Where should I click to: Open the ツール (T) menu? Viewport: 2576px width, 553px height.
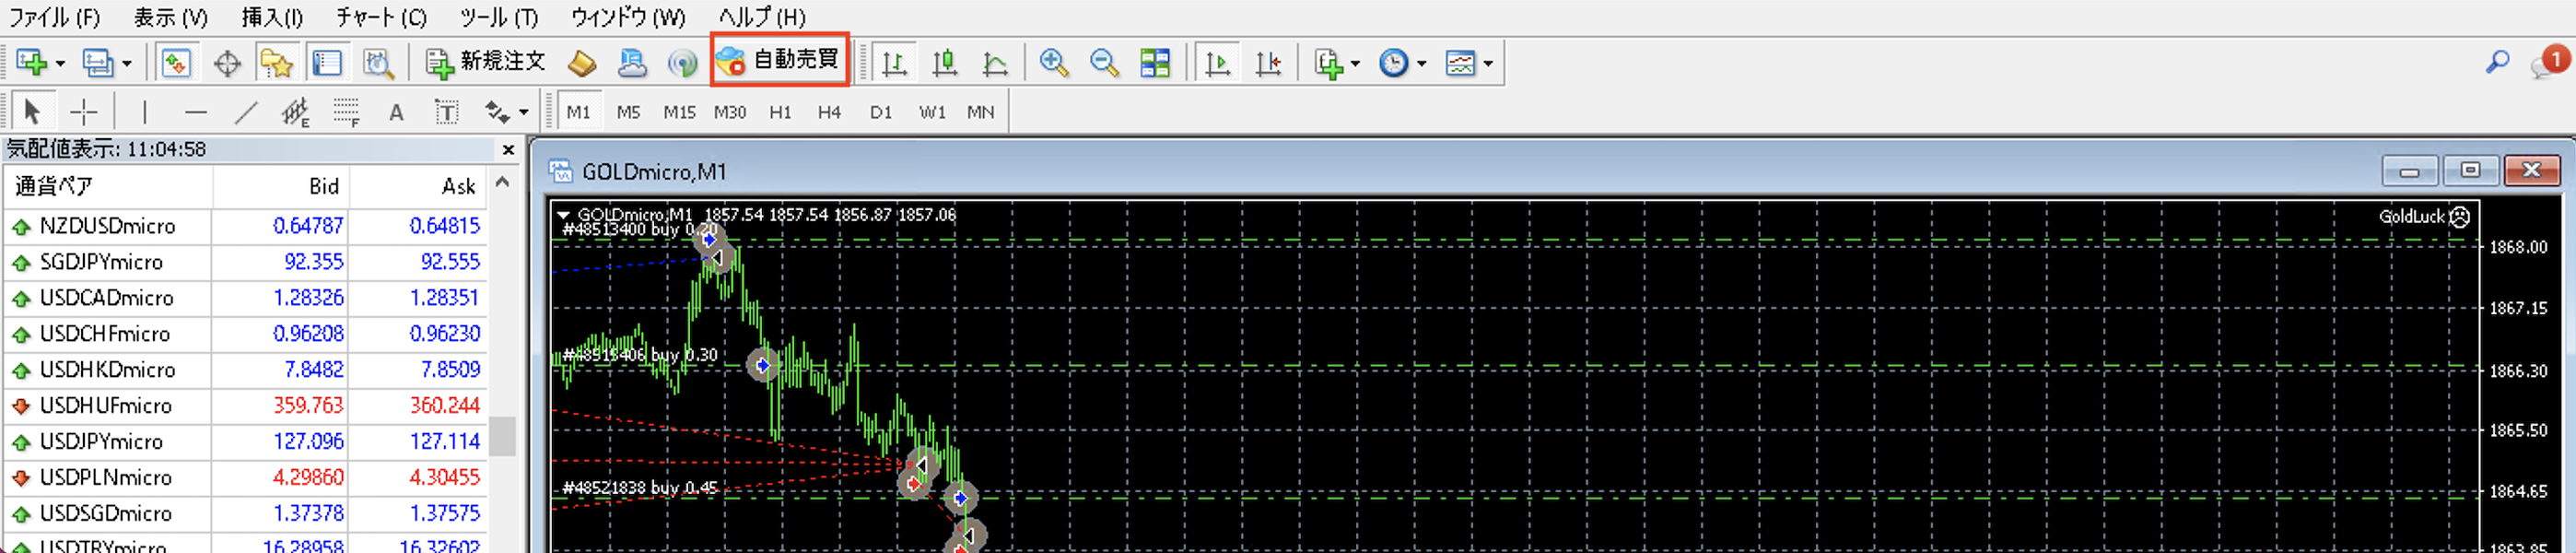pos(498,17)
